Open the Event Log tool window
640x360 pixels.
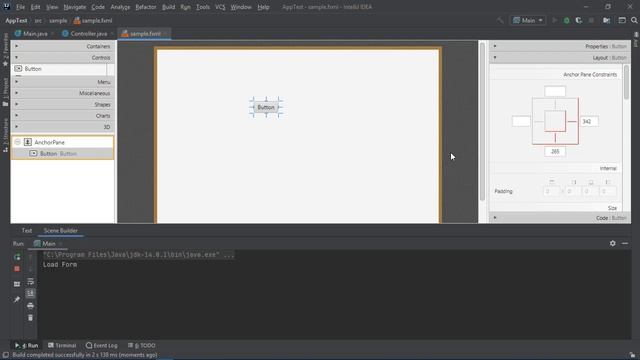pyautogui.click(x=102, y=345)
